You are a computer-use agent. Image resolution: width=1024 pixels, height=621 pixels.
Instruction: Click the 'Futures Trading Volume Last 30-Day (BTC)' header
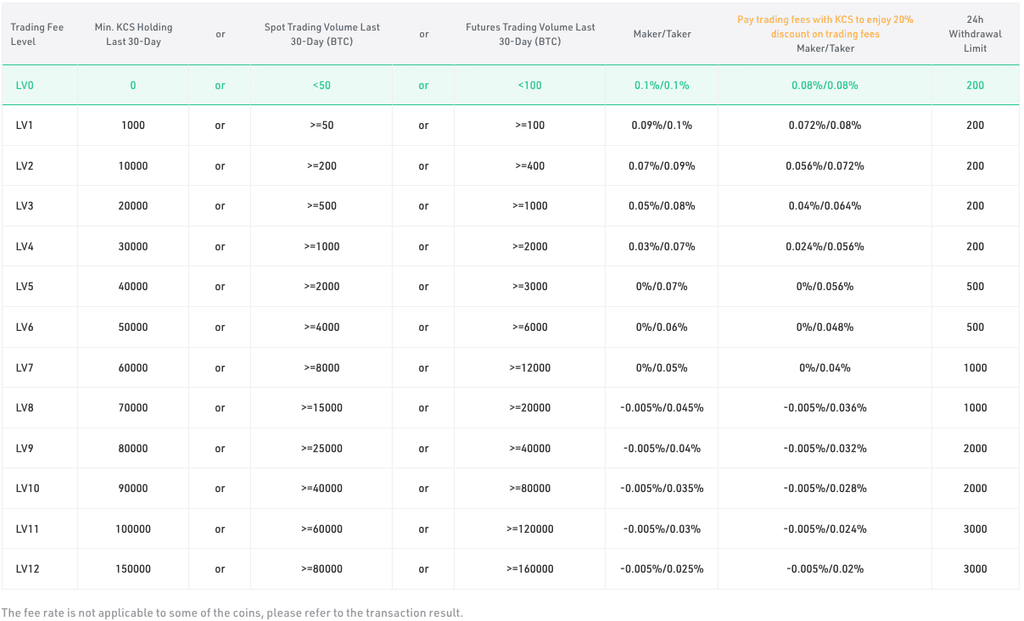tap(530, 35)
